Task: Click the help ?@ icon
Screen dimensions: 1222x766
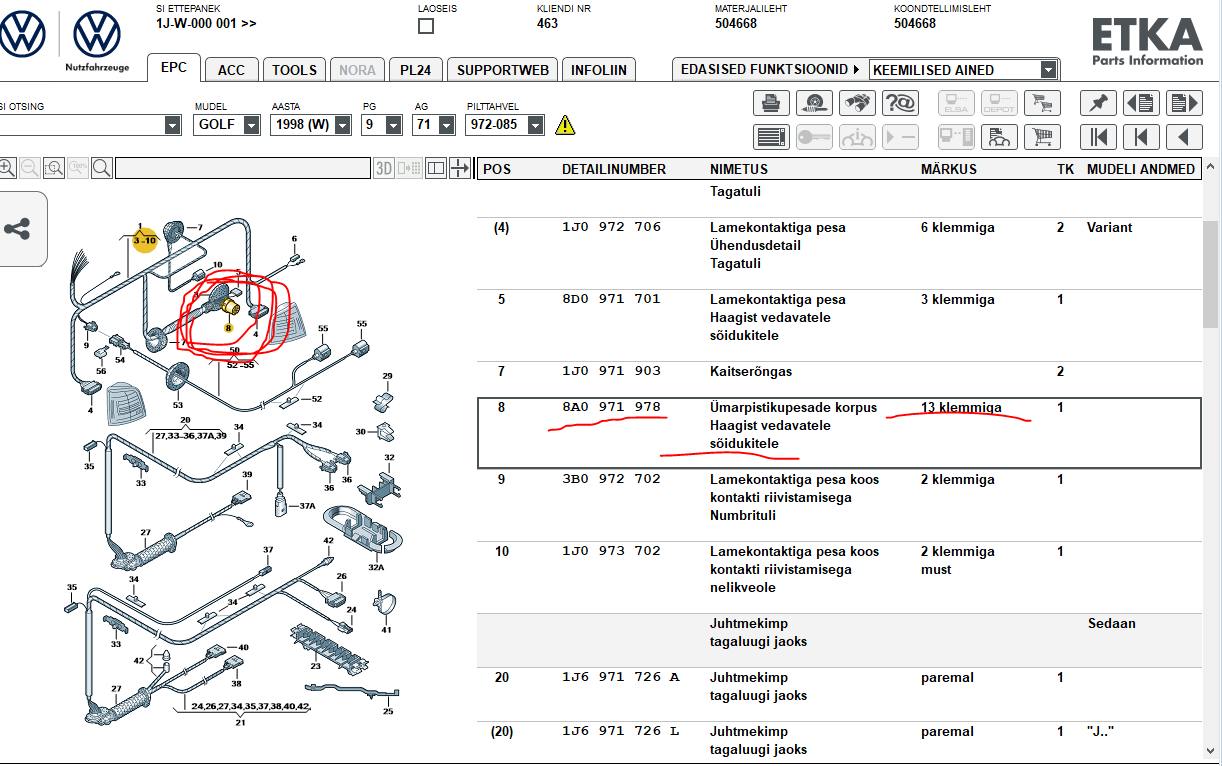Action: [901, 103]
